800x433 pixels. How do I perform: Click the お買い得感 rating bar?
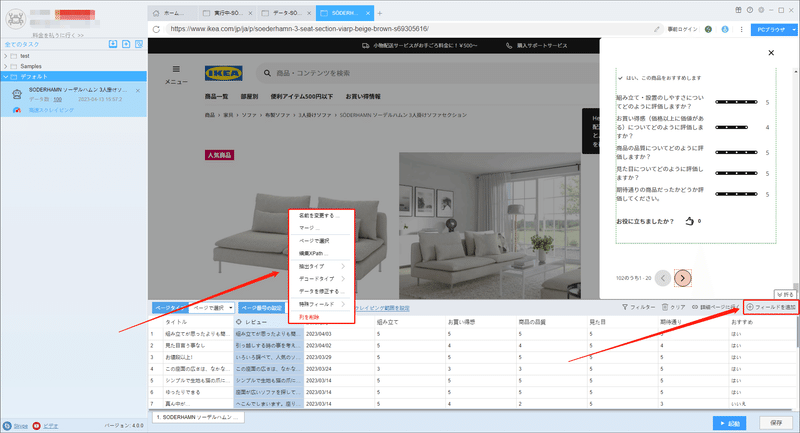tap(732, 127)
